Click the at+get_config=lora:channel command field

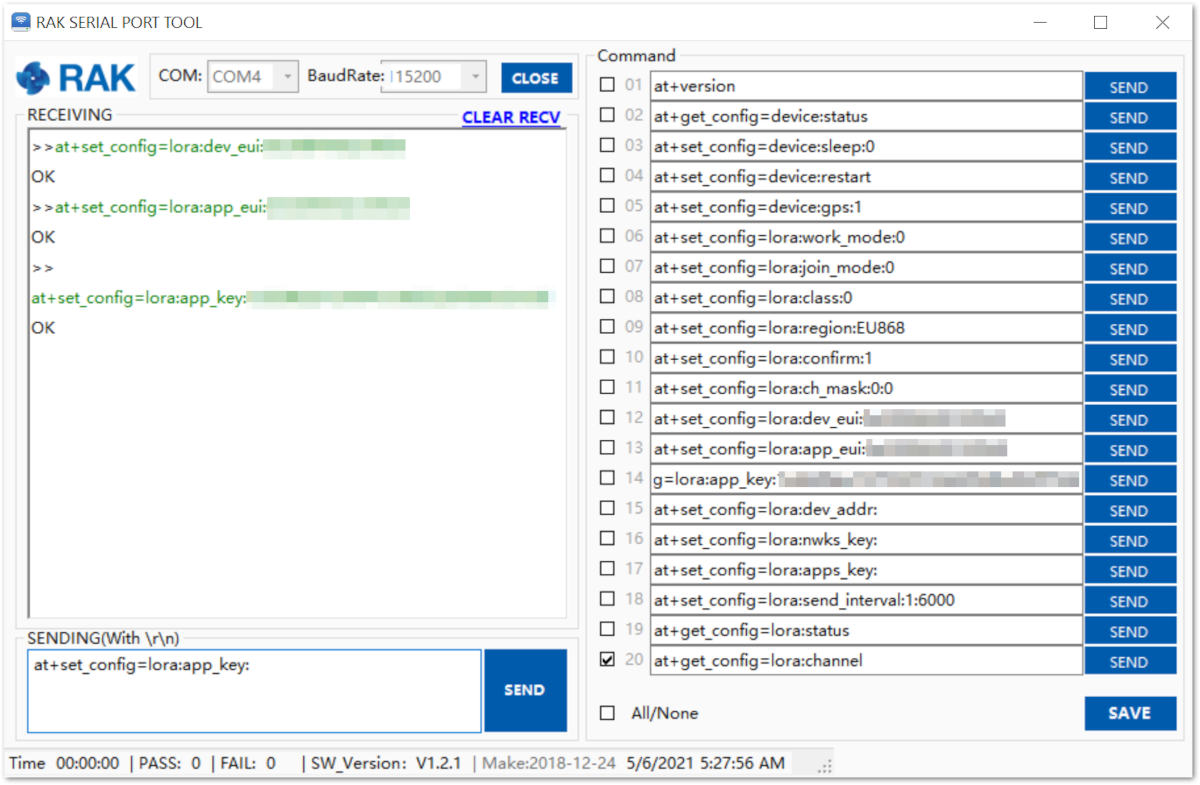(866, 660)
